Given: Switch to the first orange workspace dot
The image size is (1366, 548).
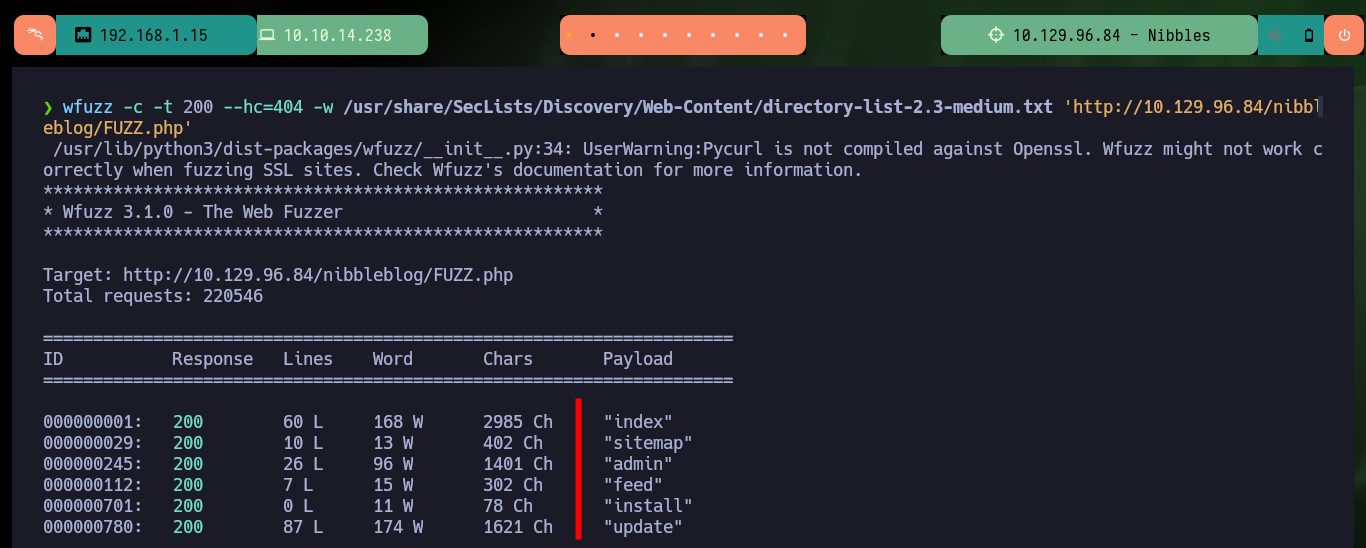Looking at the screenshot, I should (569, 35).
